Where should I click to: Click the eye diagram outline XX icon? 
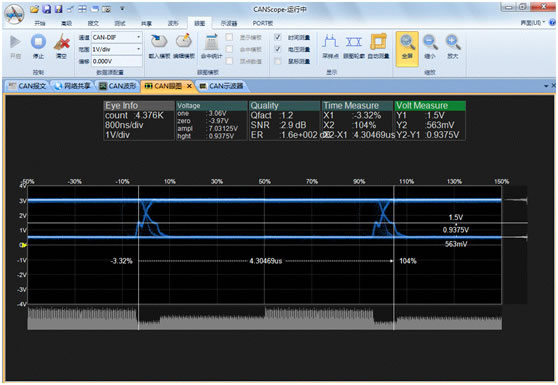(354, 46)
